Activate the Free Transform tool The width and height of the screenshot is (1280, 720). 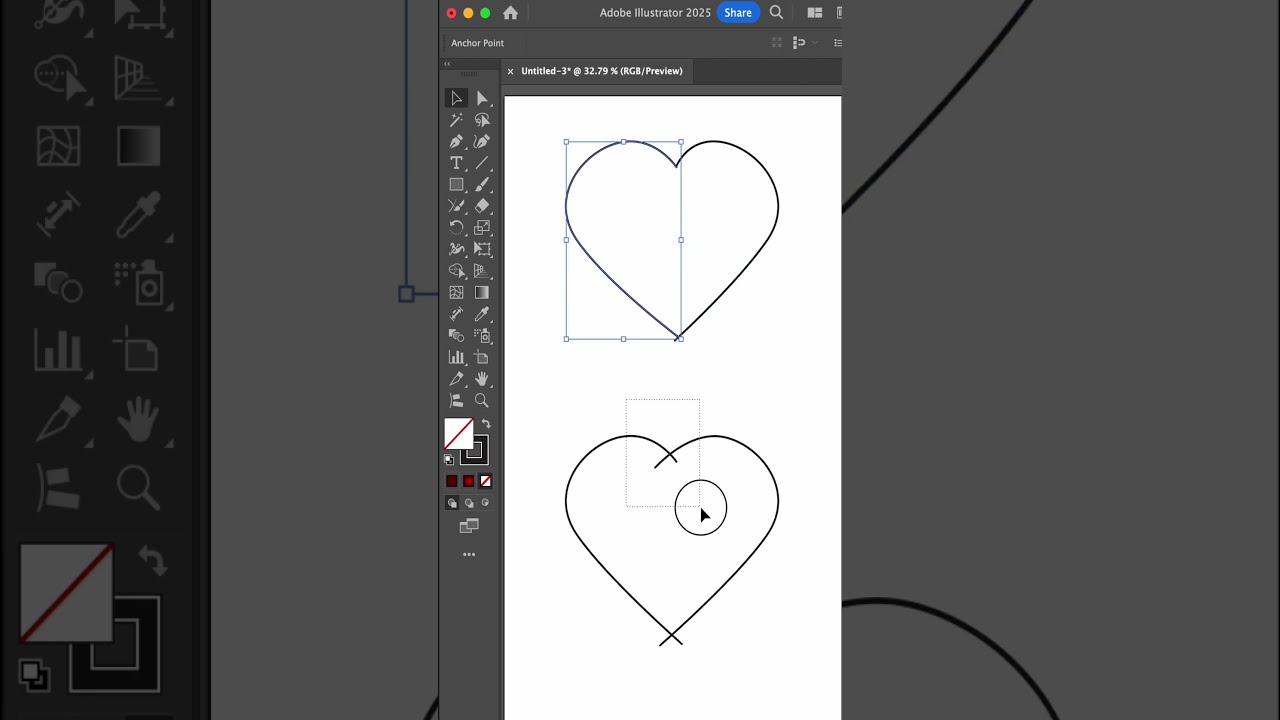pyautogui.click(x=482, y=249)
